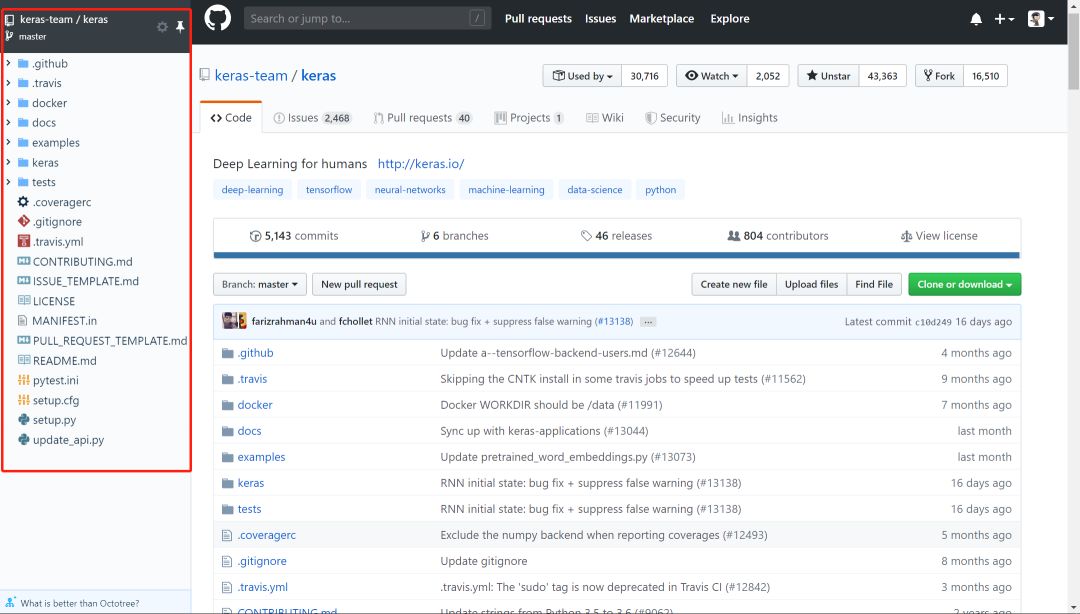Click View license link

pyautogui.click(x=939, y=236)
